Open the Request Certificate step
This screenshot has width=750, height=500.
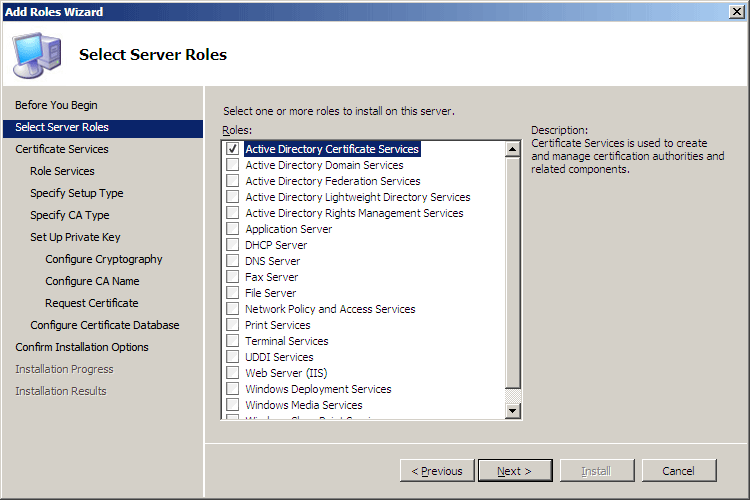92,303
